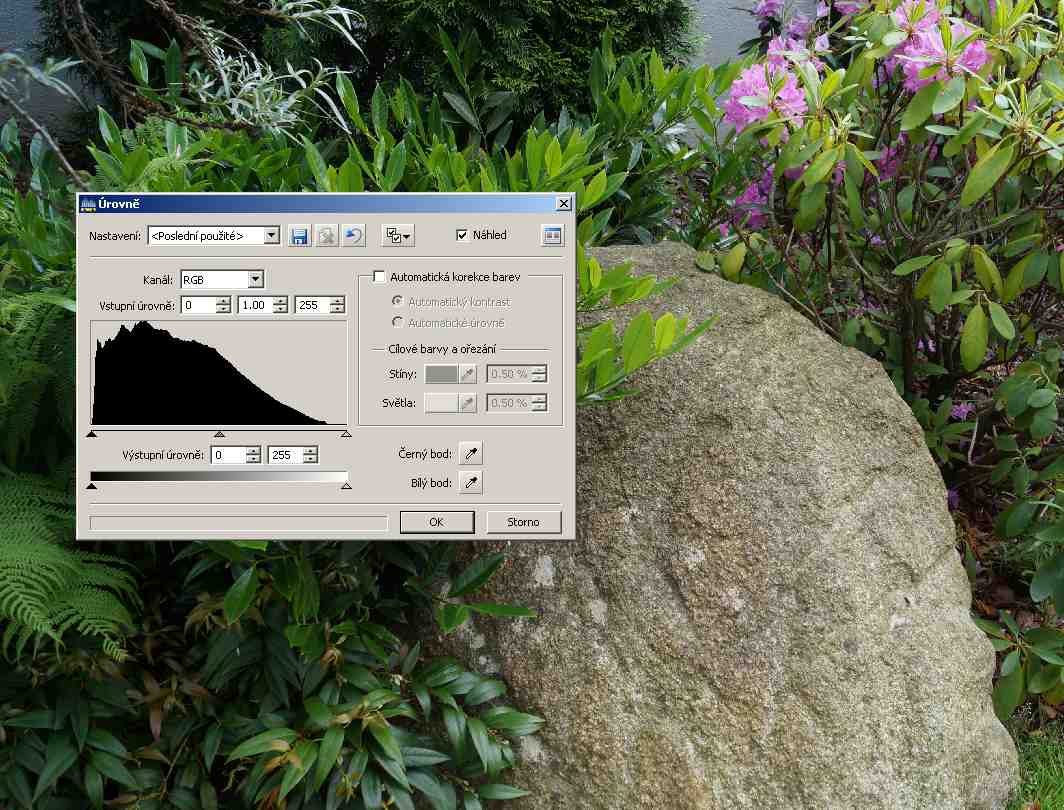This screenshot has height=810, width=1064.
Task: Select the Automatické úrovně radio button
Action: click(x=398, y=323)
